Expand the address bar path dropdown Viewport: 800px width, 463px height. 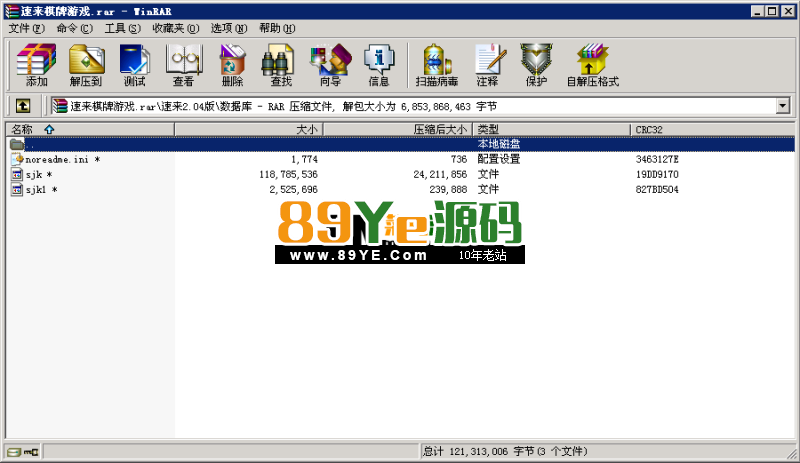pos(783,106)
